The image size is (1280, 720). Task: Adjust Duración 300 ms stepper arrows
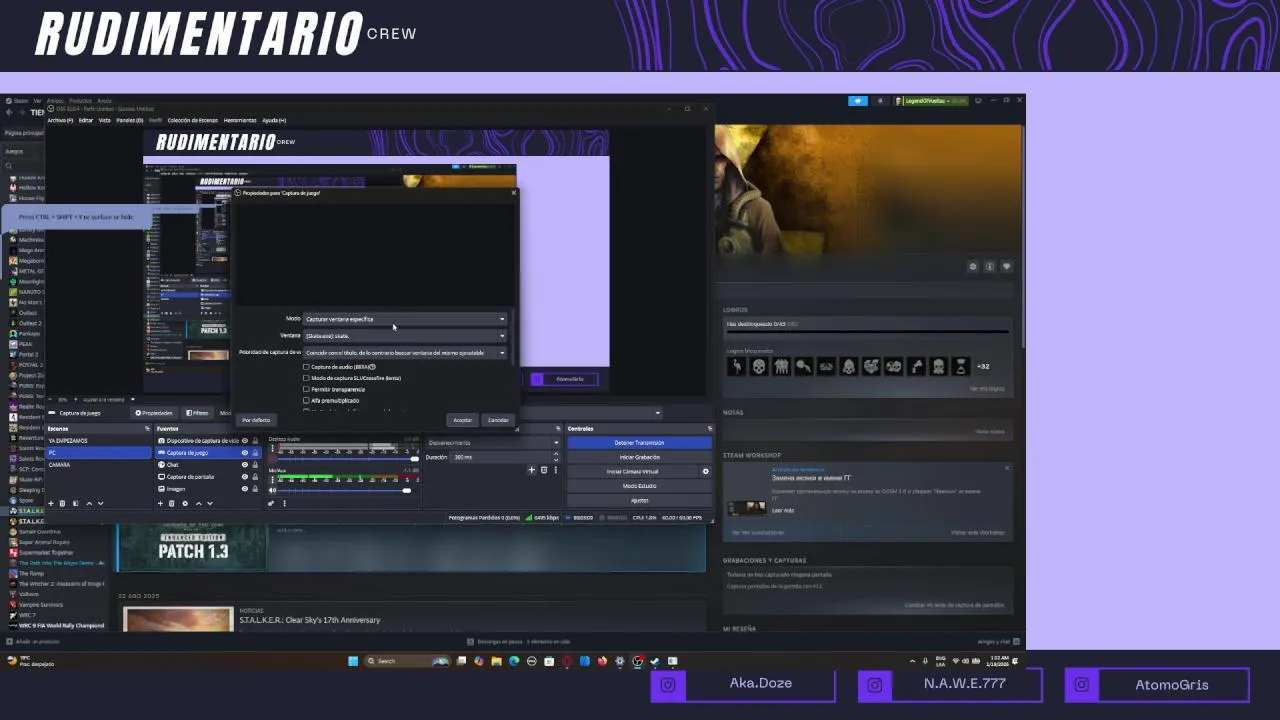[x=556, y=457]
